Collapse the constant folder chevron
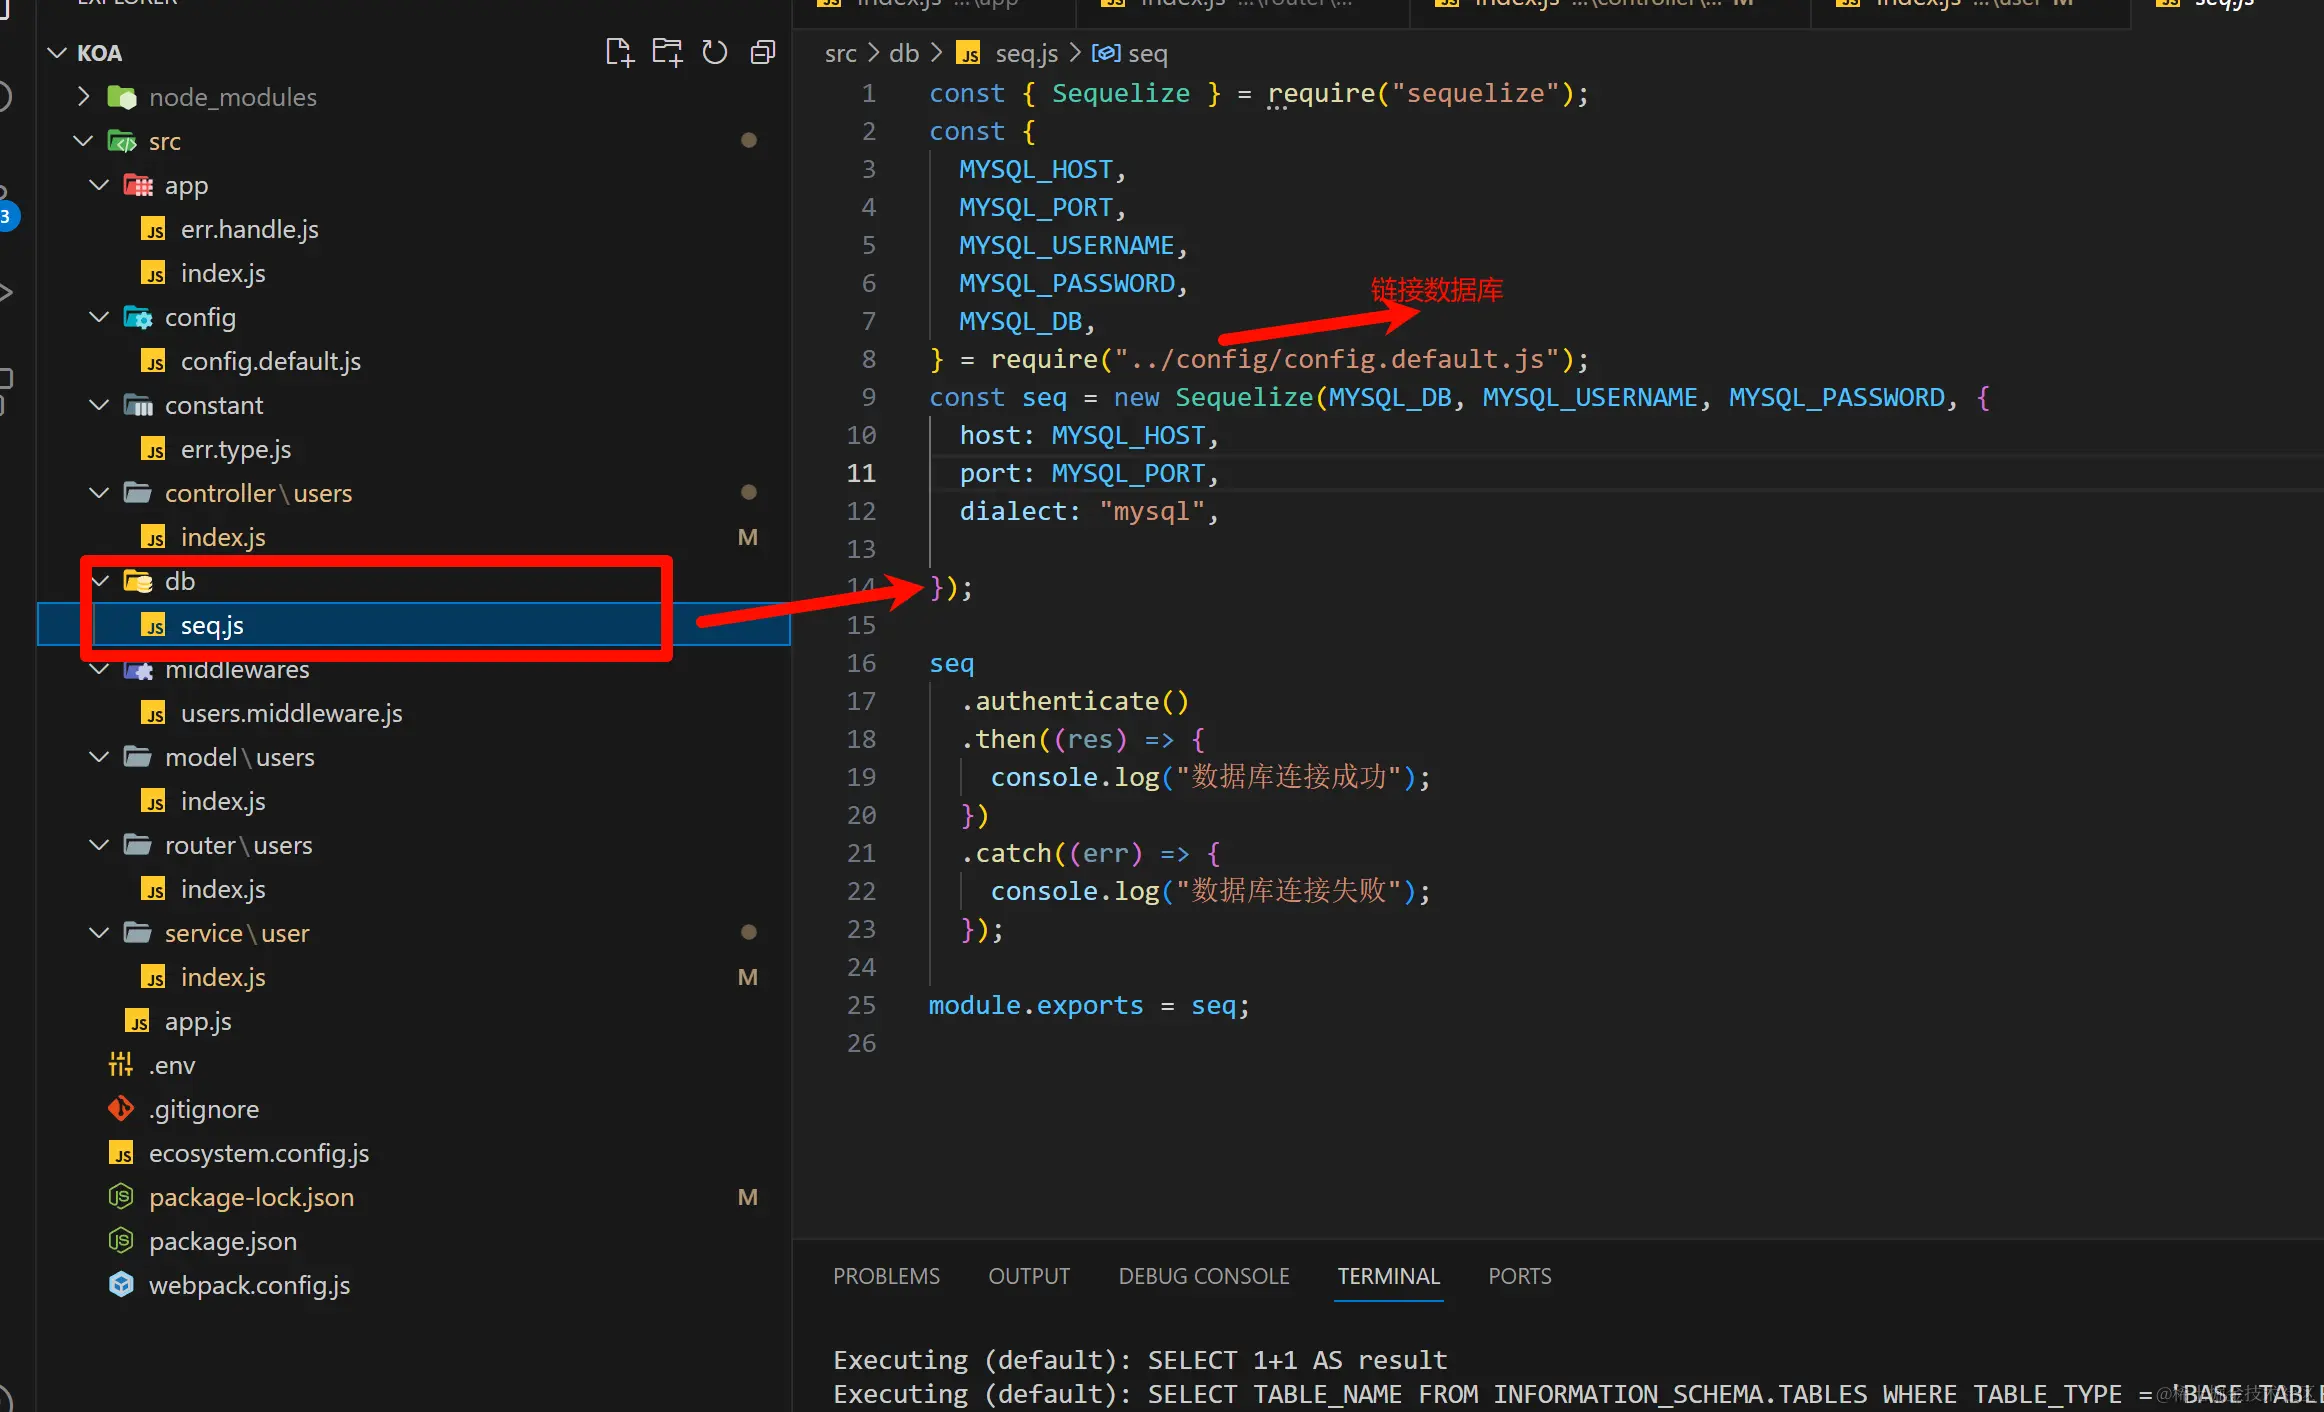Image resolution: width=2324 pixels, height=1412 pixels. click(100, 405)
